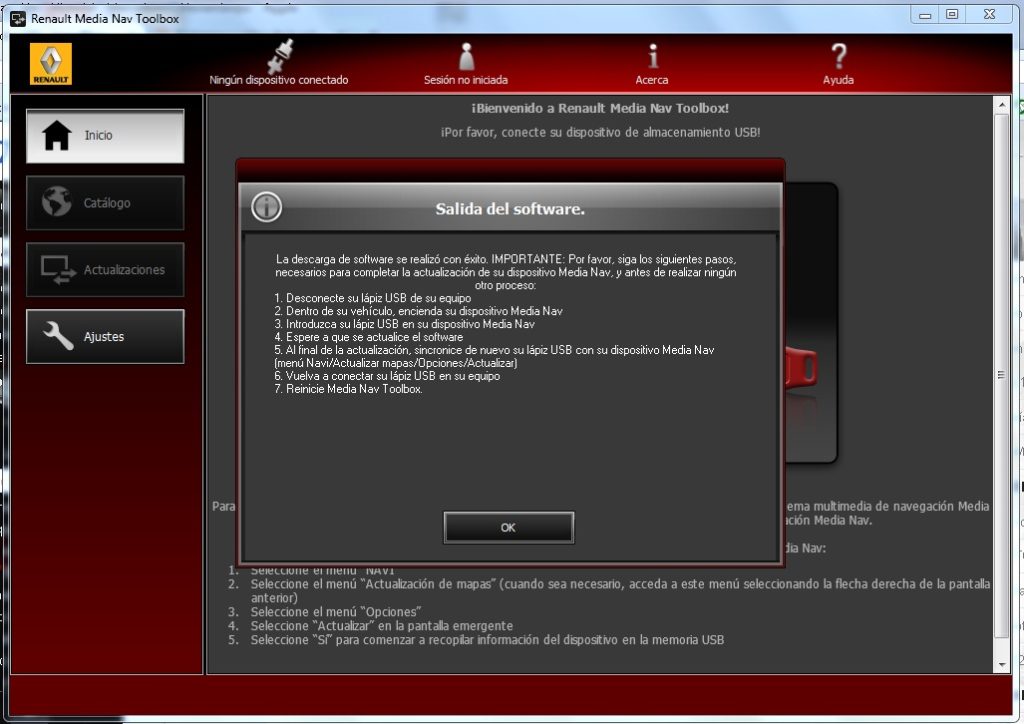Screen dimensions: 1024x724
Task: Click the "Salida del software." dialog title
Action: [x=510, y=209]
